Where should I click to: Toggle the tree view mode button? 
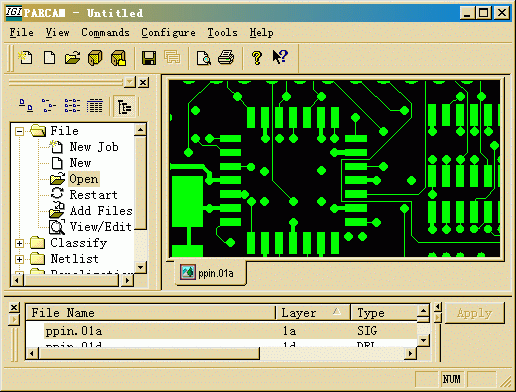[124, 106]
